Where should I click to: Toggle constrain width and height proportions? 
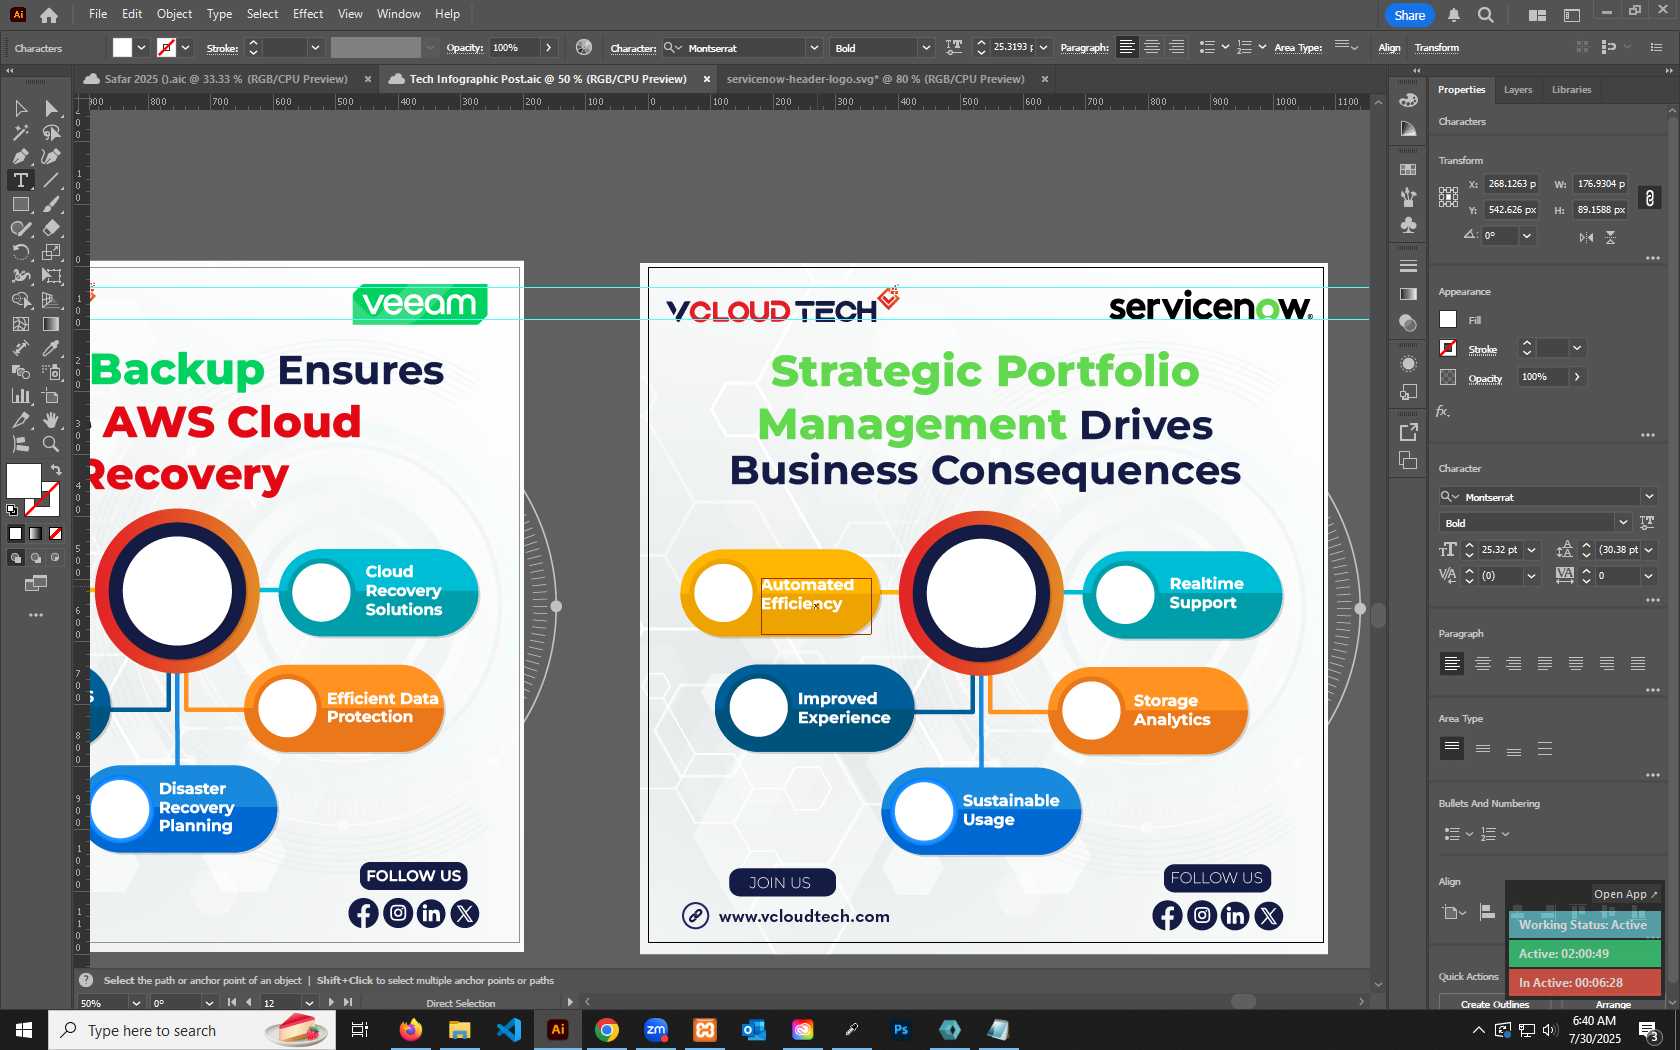click(x=1650, y=198)
